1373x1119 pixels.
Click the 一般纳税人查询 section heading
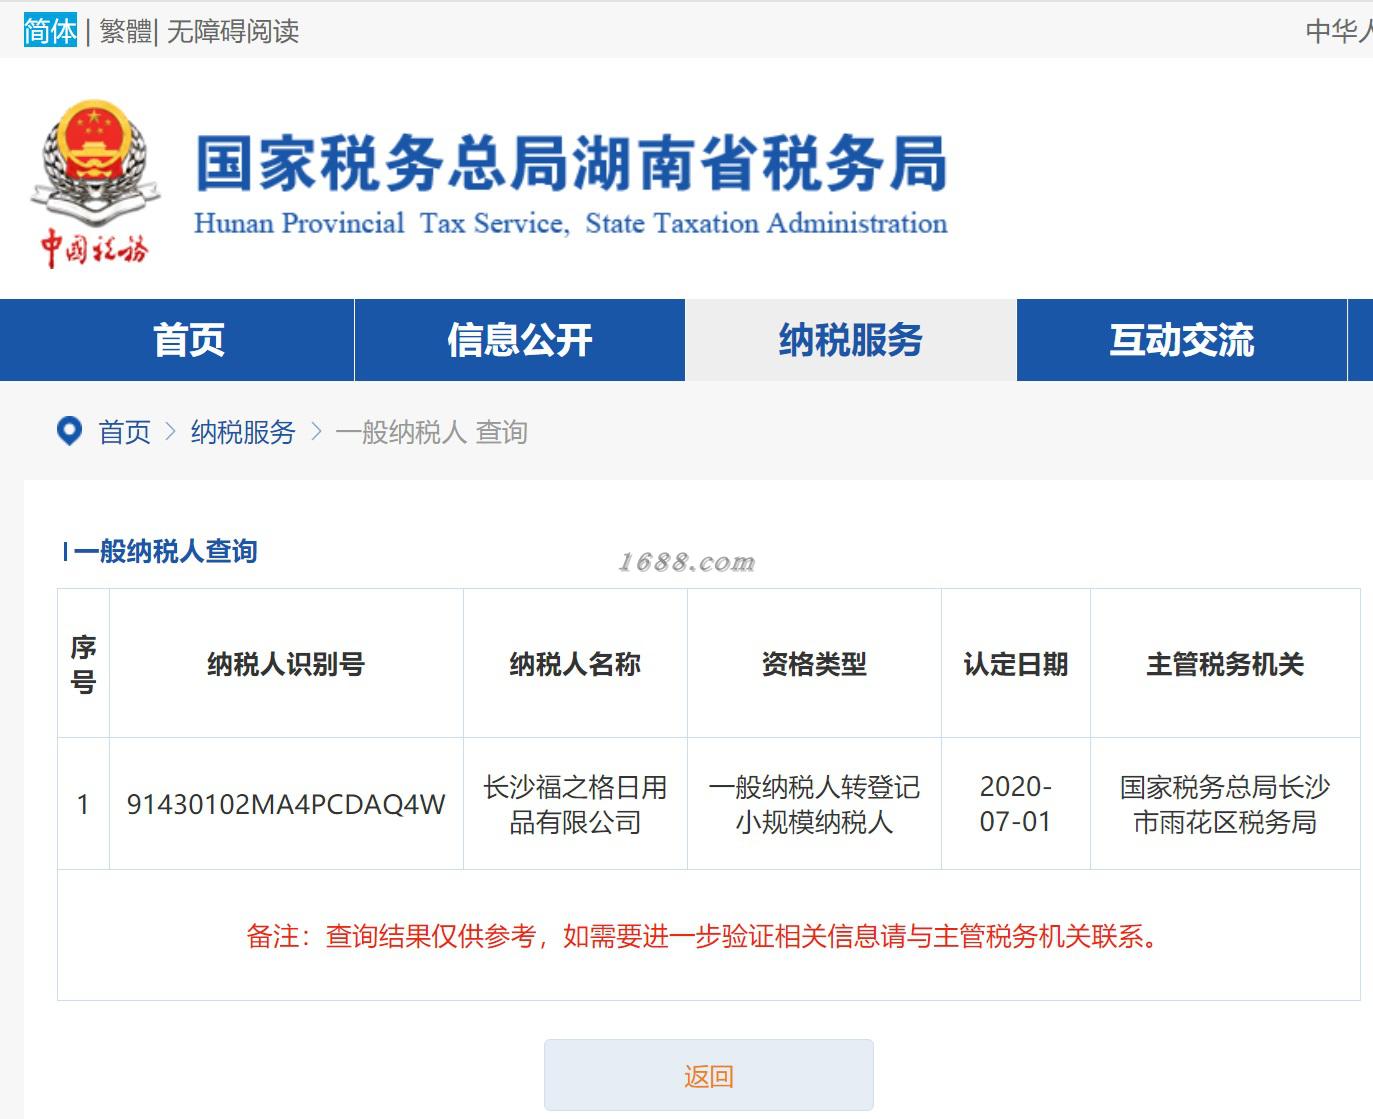point(165,551)
